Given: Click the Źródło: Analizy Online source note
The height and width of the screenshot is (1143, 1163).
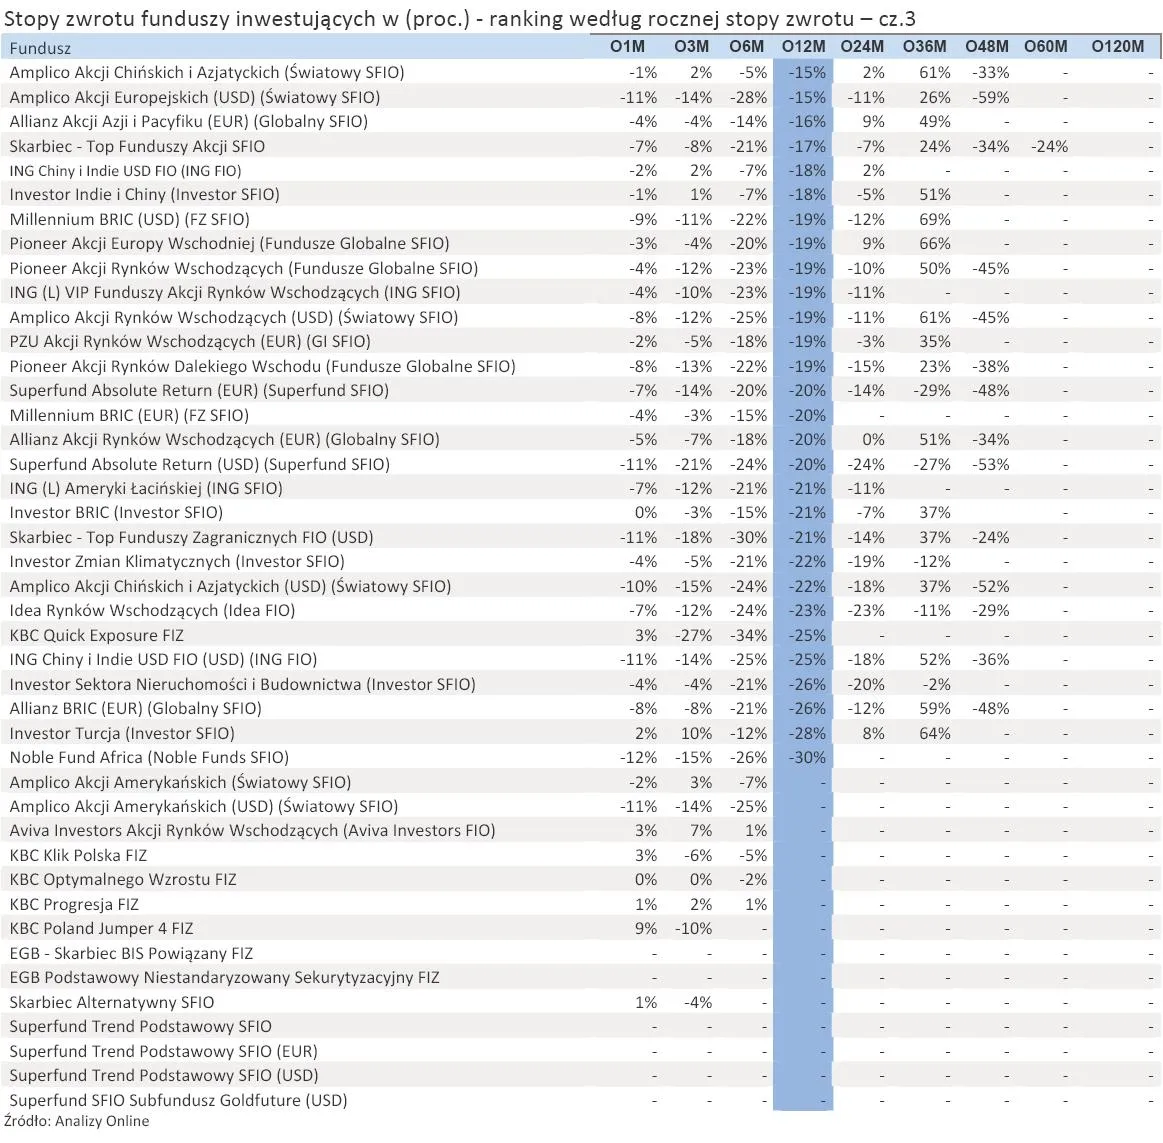Looking at the screenshot, I should [x=77, y=1121].
